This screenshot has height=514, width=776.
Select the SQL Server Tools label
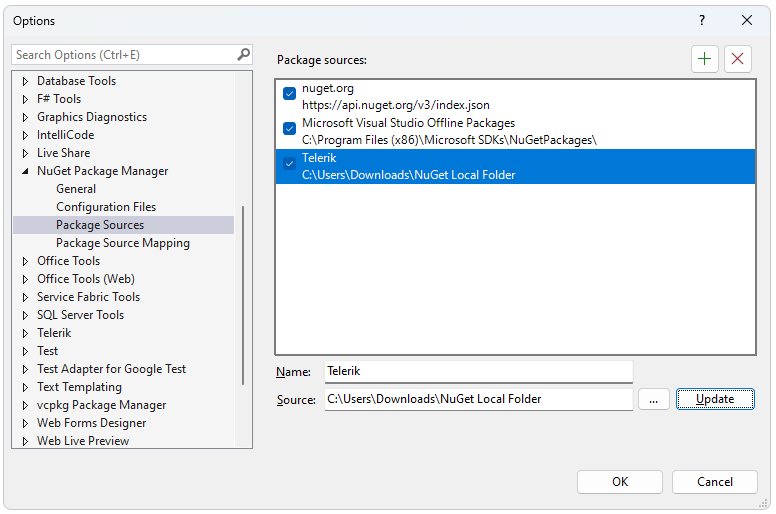pos(80,315)
